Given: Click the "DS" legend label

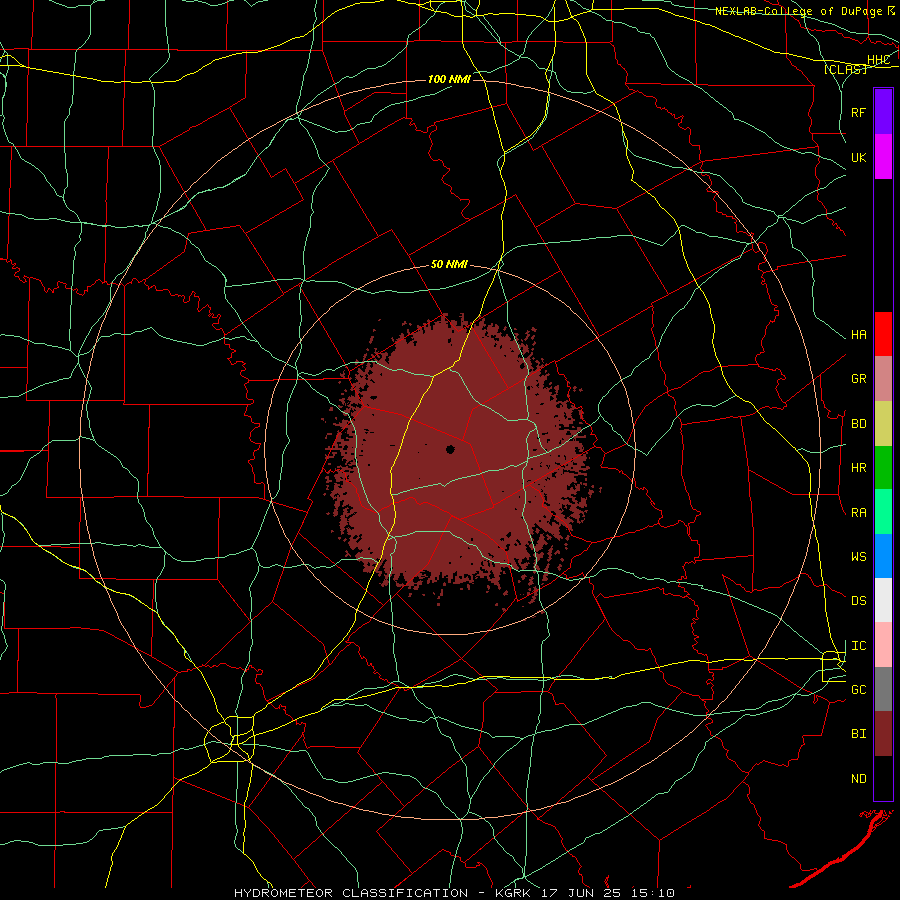Looking at the screenshot, I should tap(859, 601).
